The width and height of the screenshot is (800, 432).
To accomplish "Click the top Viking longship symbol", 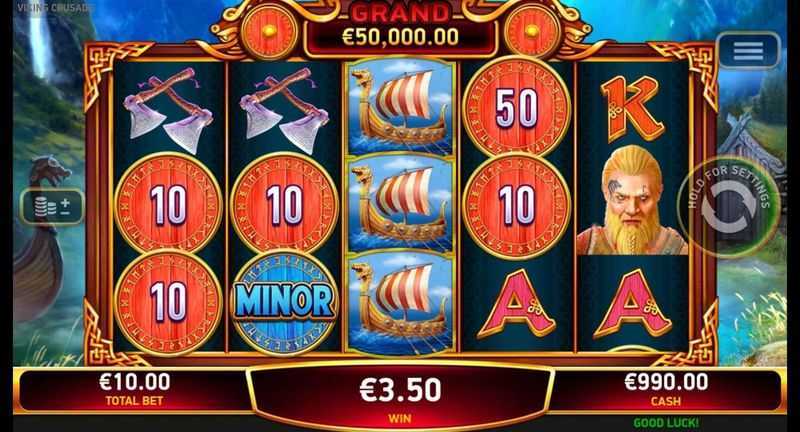I will click(x=399, y=107).
